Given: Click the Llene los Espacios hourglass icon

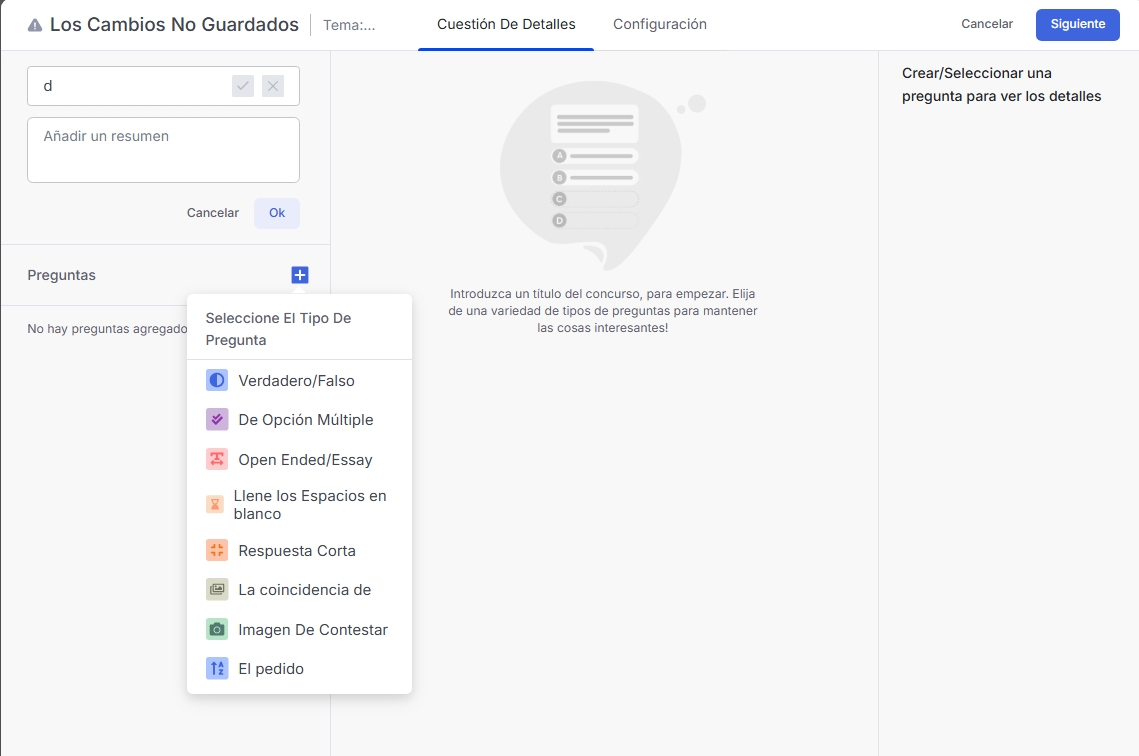Looking at the screenshot, I should tap(215, 504).
